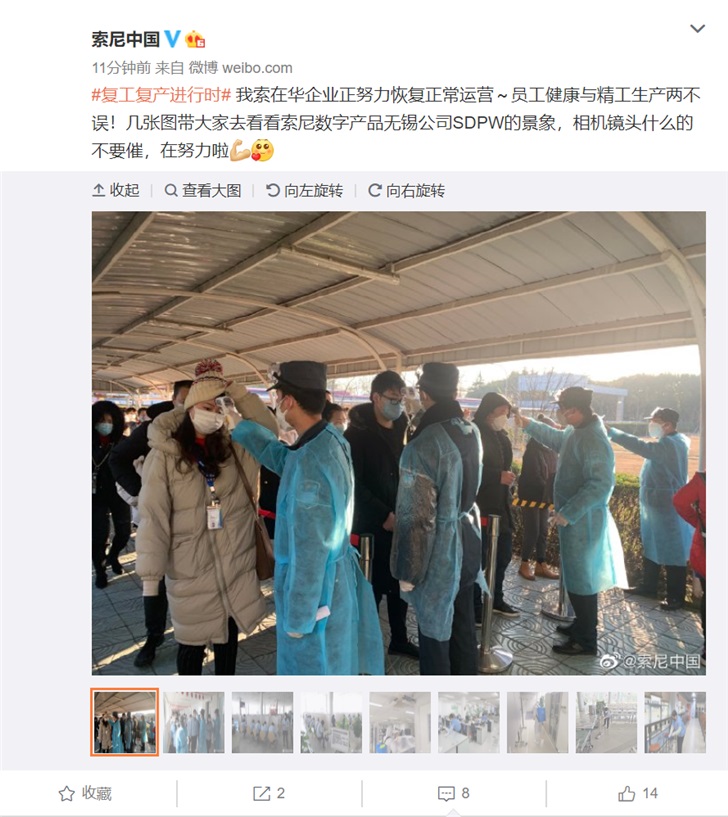
Task: Click the blue verified V badge
Action: pyautogui.click(x=172, y=39)
